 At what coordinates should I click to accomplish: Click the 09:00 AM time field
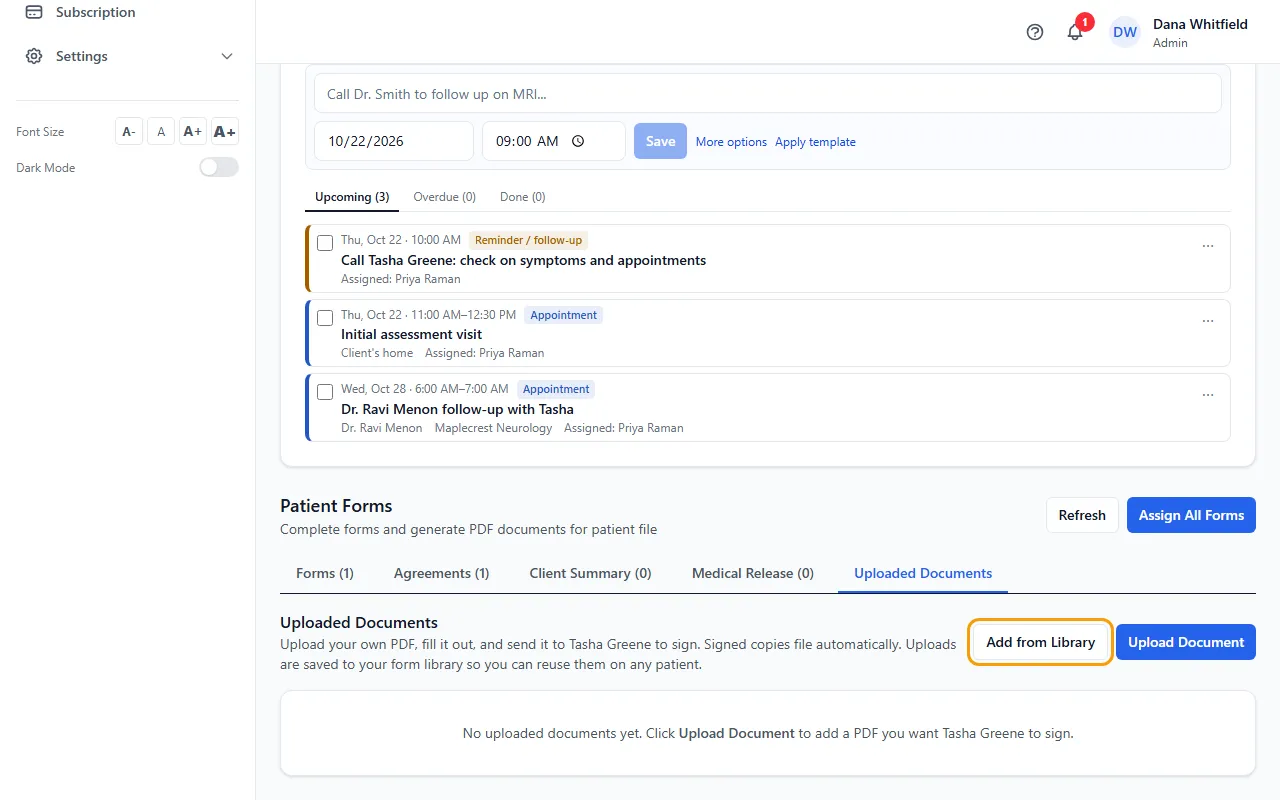point(554,141)
